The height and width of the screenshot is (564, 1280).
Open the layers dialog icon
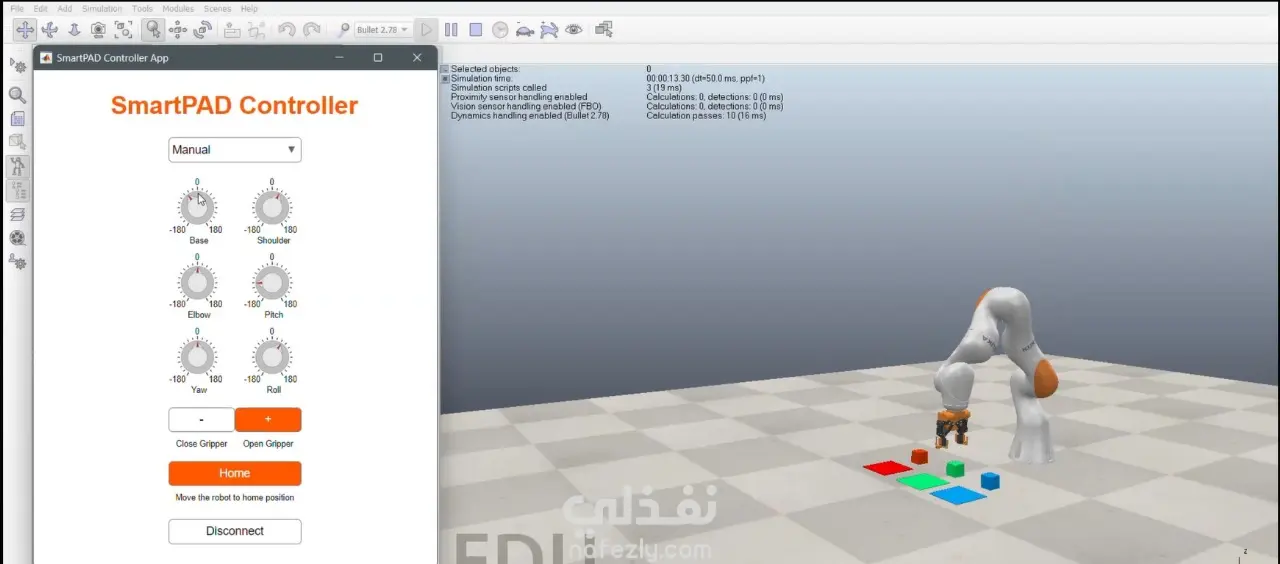[17, 214]
